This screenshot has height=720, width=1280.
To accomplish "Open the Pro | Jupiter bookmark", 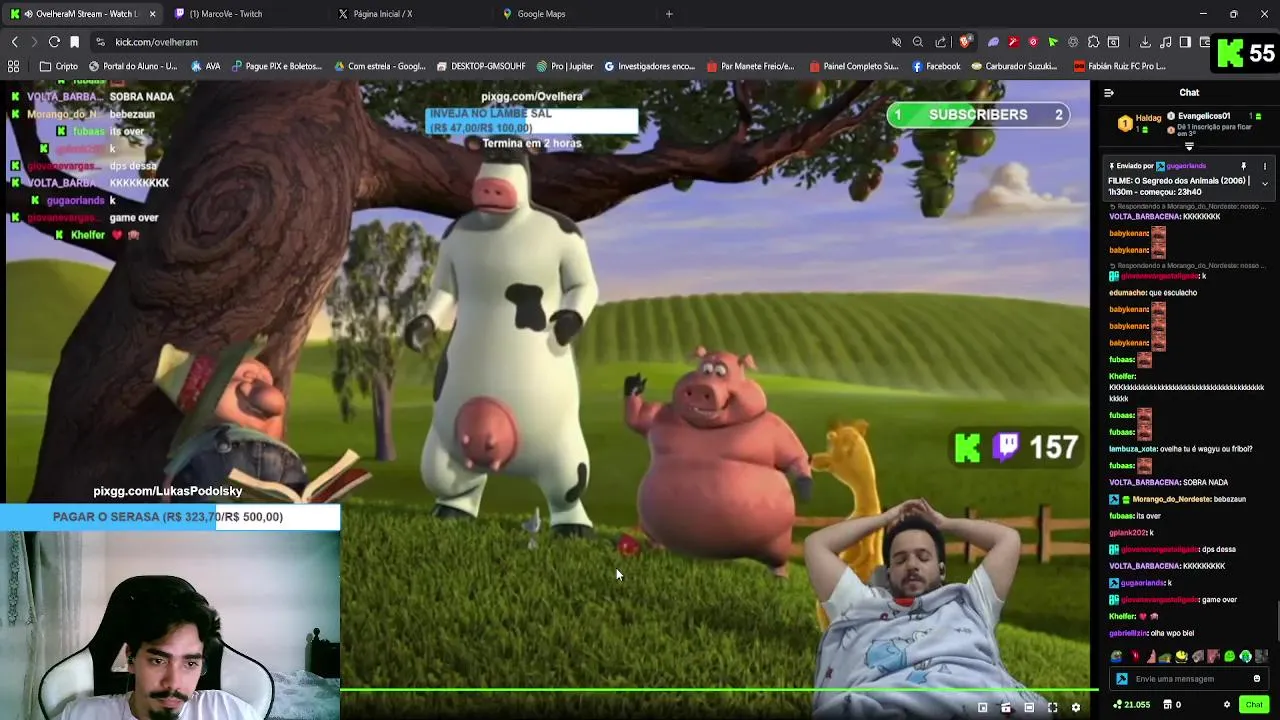I will click(x=565, y=66).
